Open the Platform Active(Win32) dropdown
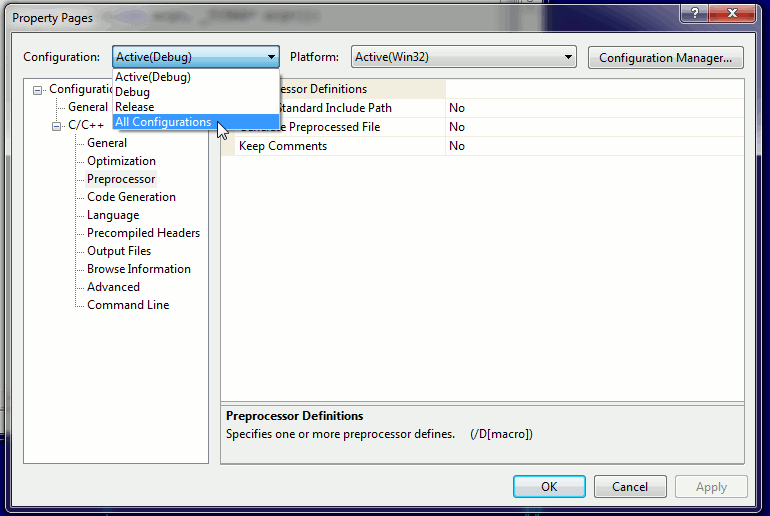Viewport: 770px width, 516px height. pos(568,57)
